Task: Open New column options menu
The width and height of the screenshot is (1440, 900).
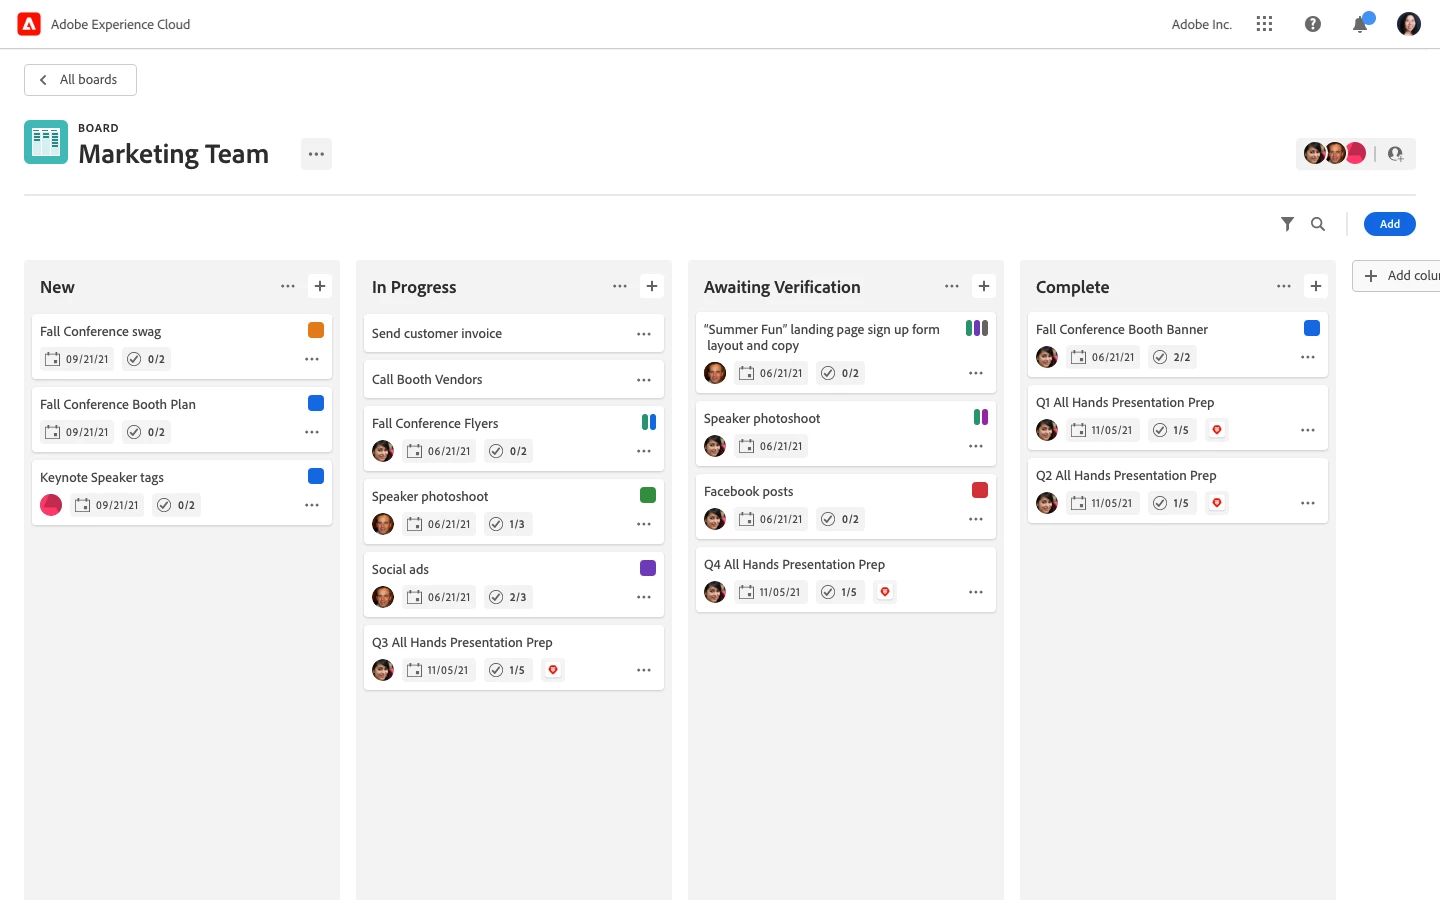Action: coord(288,286)
